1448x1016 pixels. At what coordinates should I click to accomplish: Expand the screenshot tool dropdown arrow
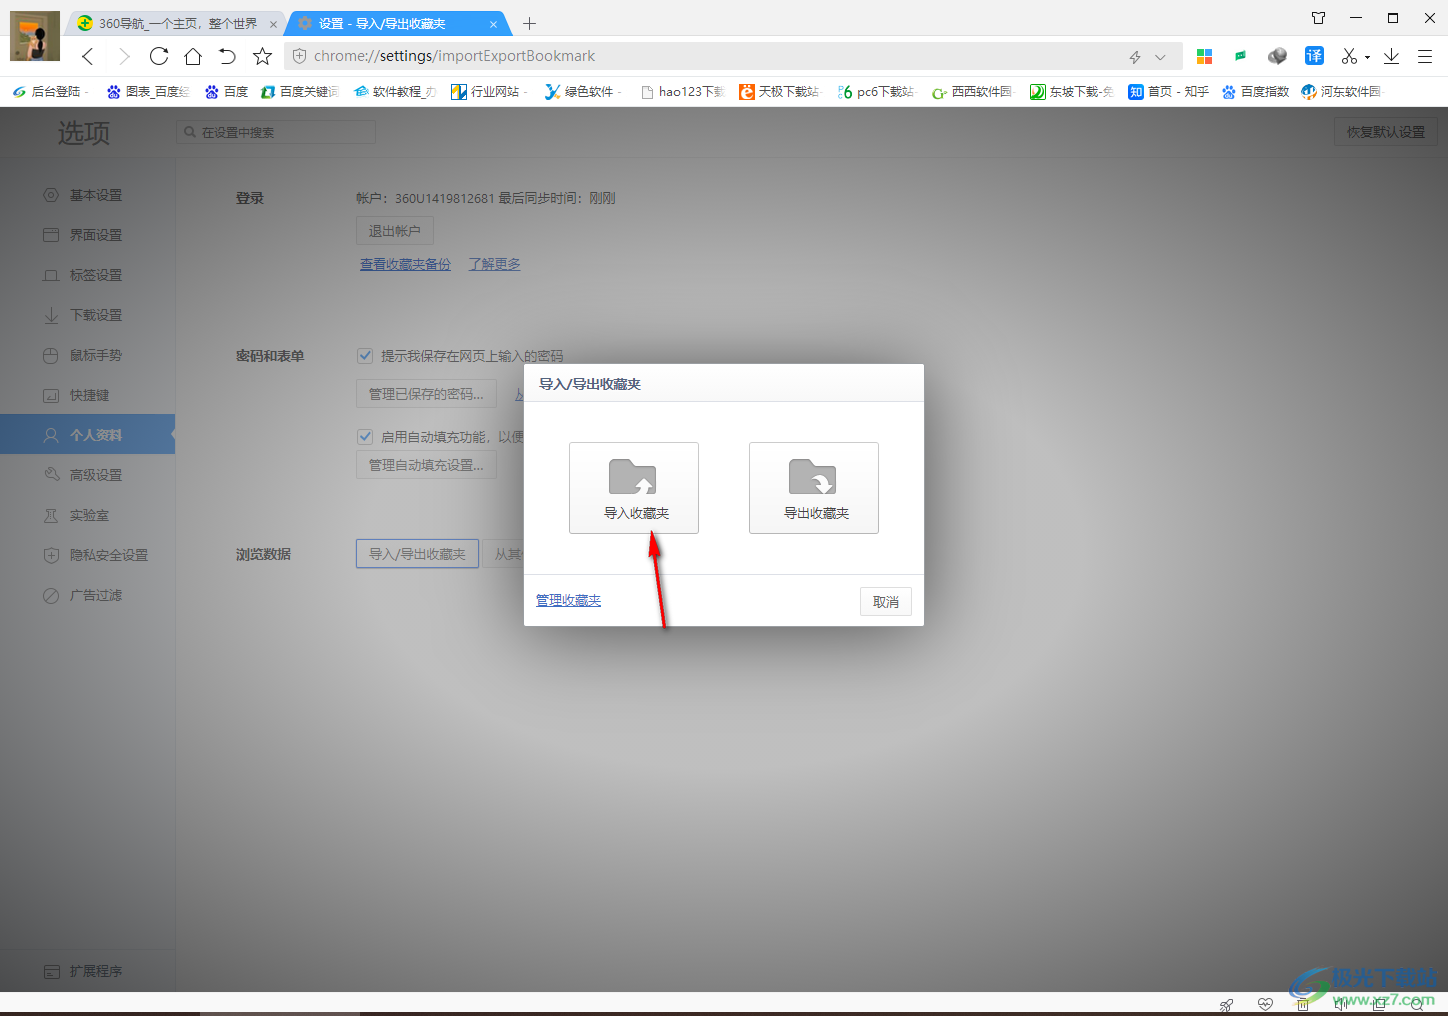(1367, 57)
